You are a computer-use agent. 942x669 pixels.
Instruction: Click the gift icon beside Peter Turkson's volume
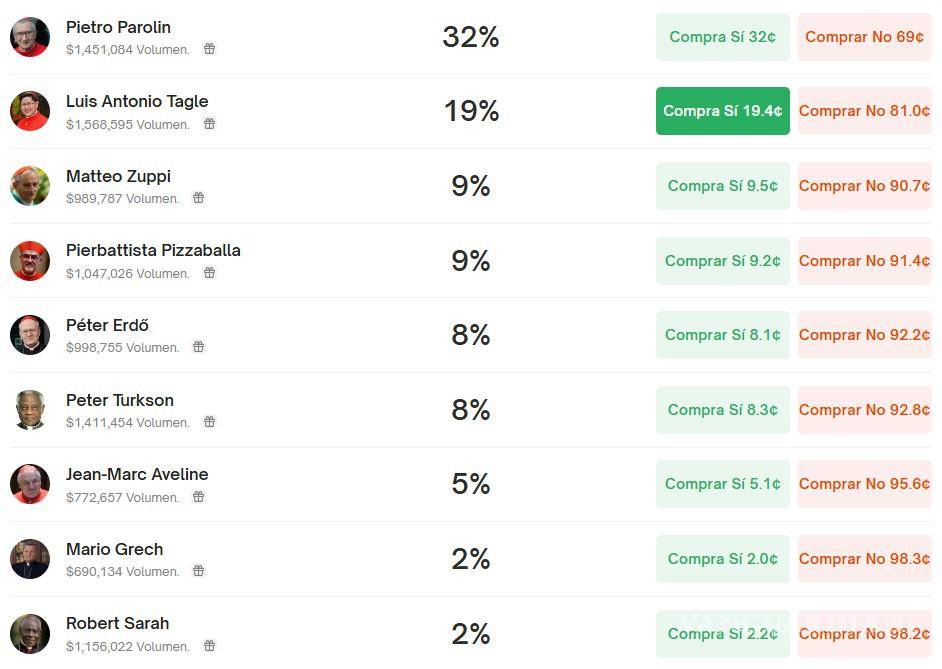[209, 422]
